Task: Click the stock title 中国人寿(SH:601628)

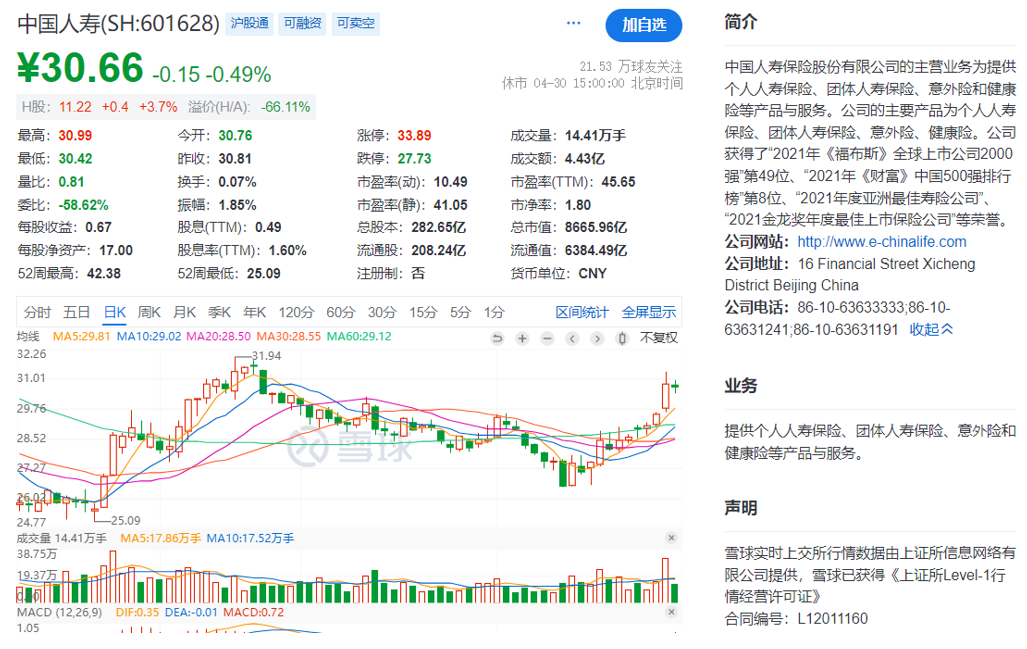Action: click(119, 24)
